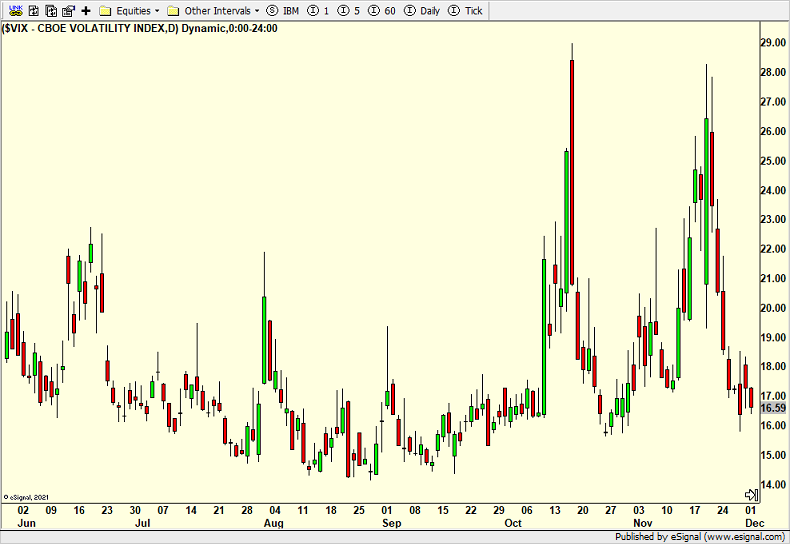This screenshot has width=790, height=544.
Task: Switch to the 60-minute interval
Action: pos(383,11)
